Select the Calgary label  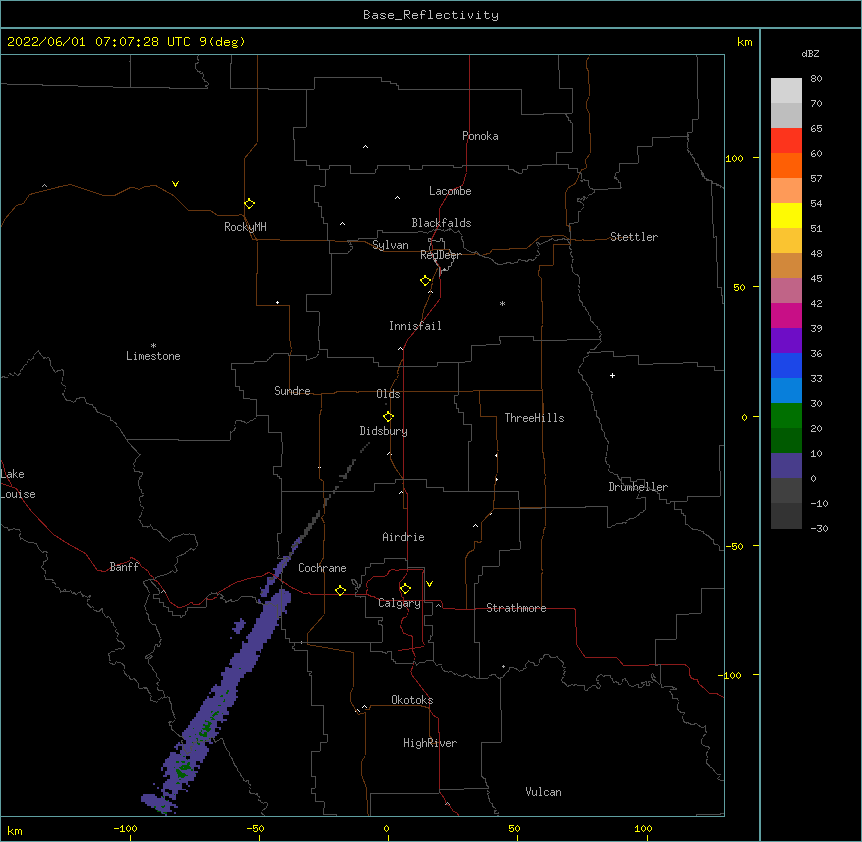coord(399,603)
